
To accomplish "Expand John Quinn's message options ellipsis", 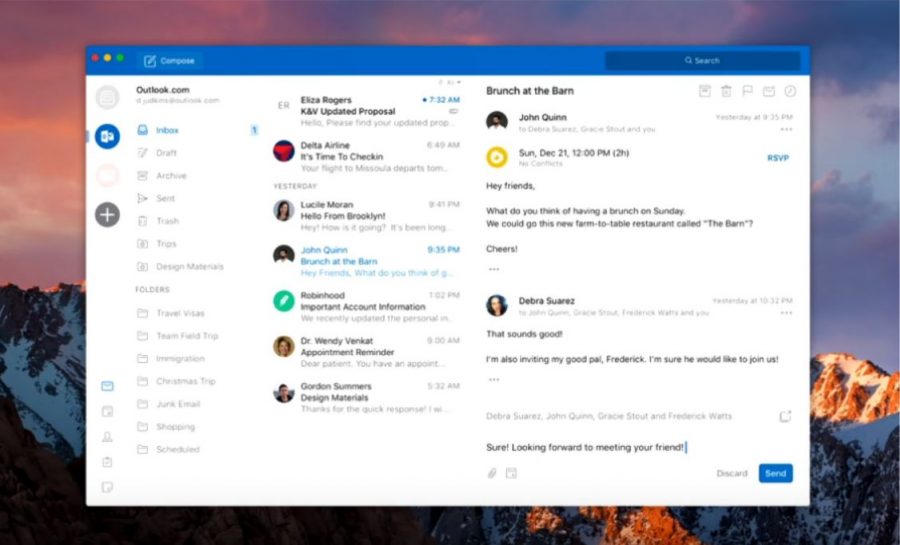I will tap(786, 129).
